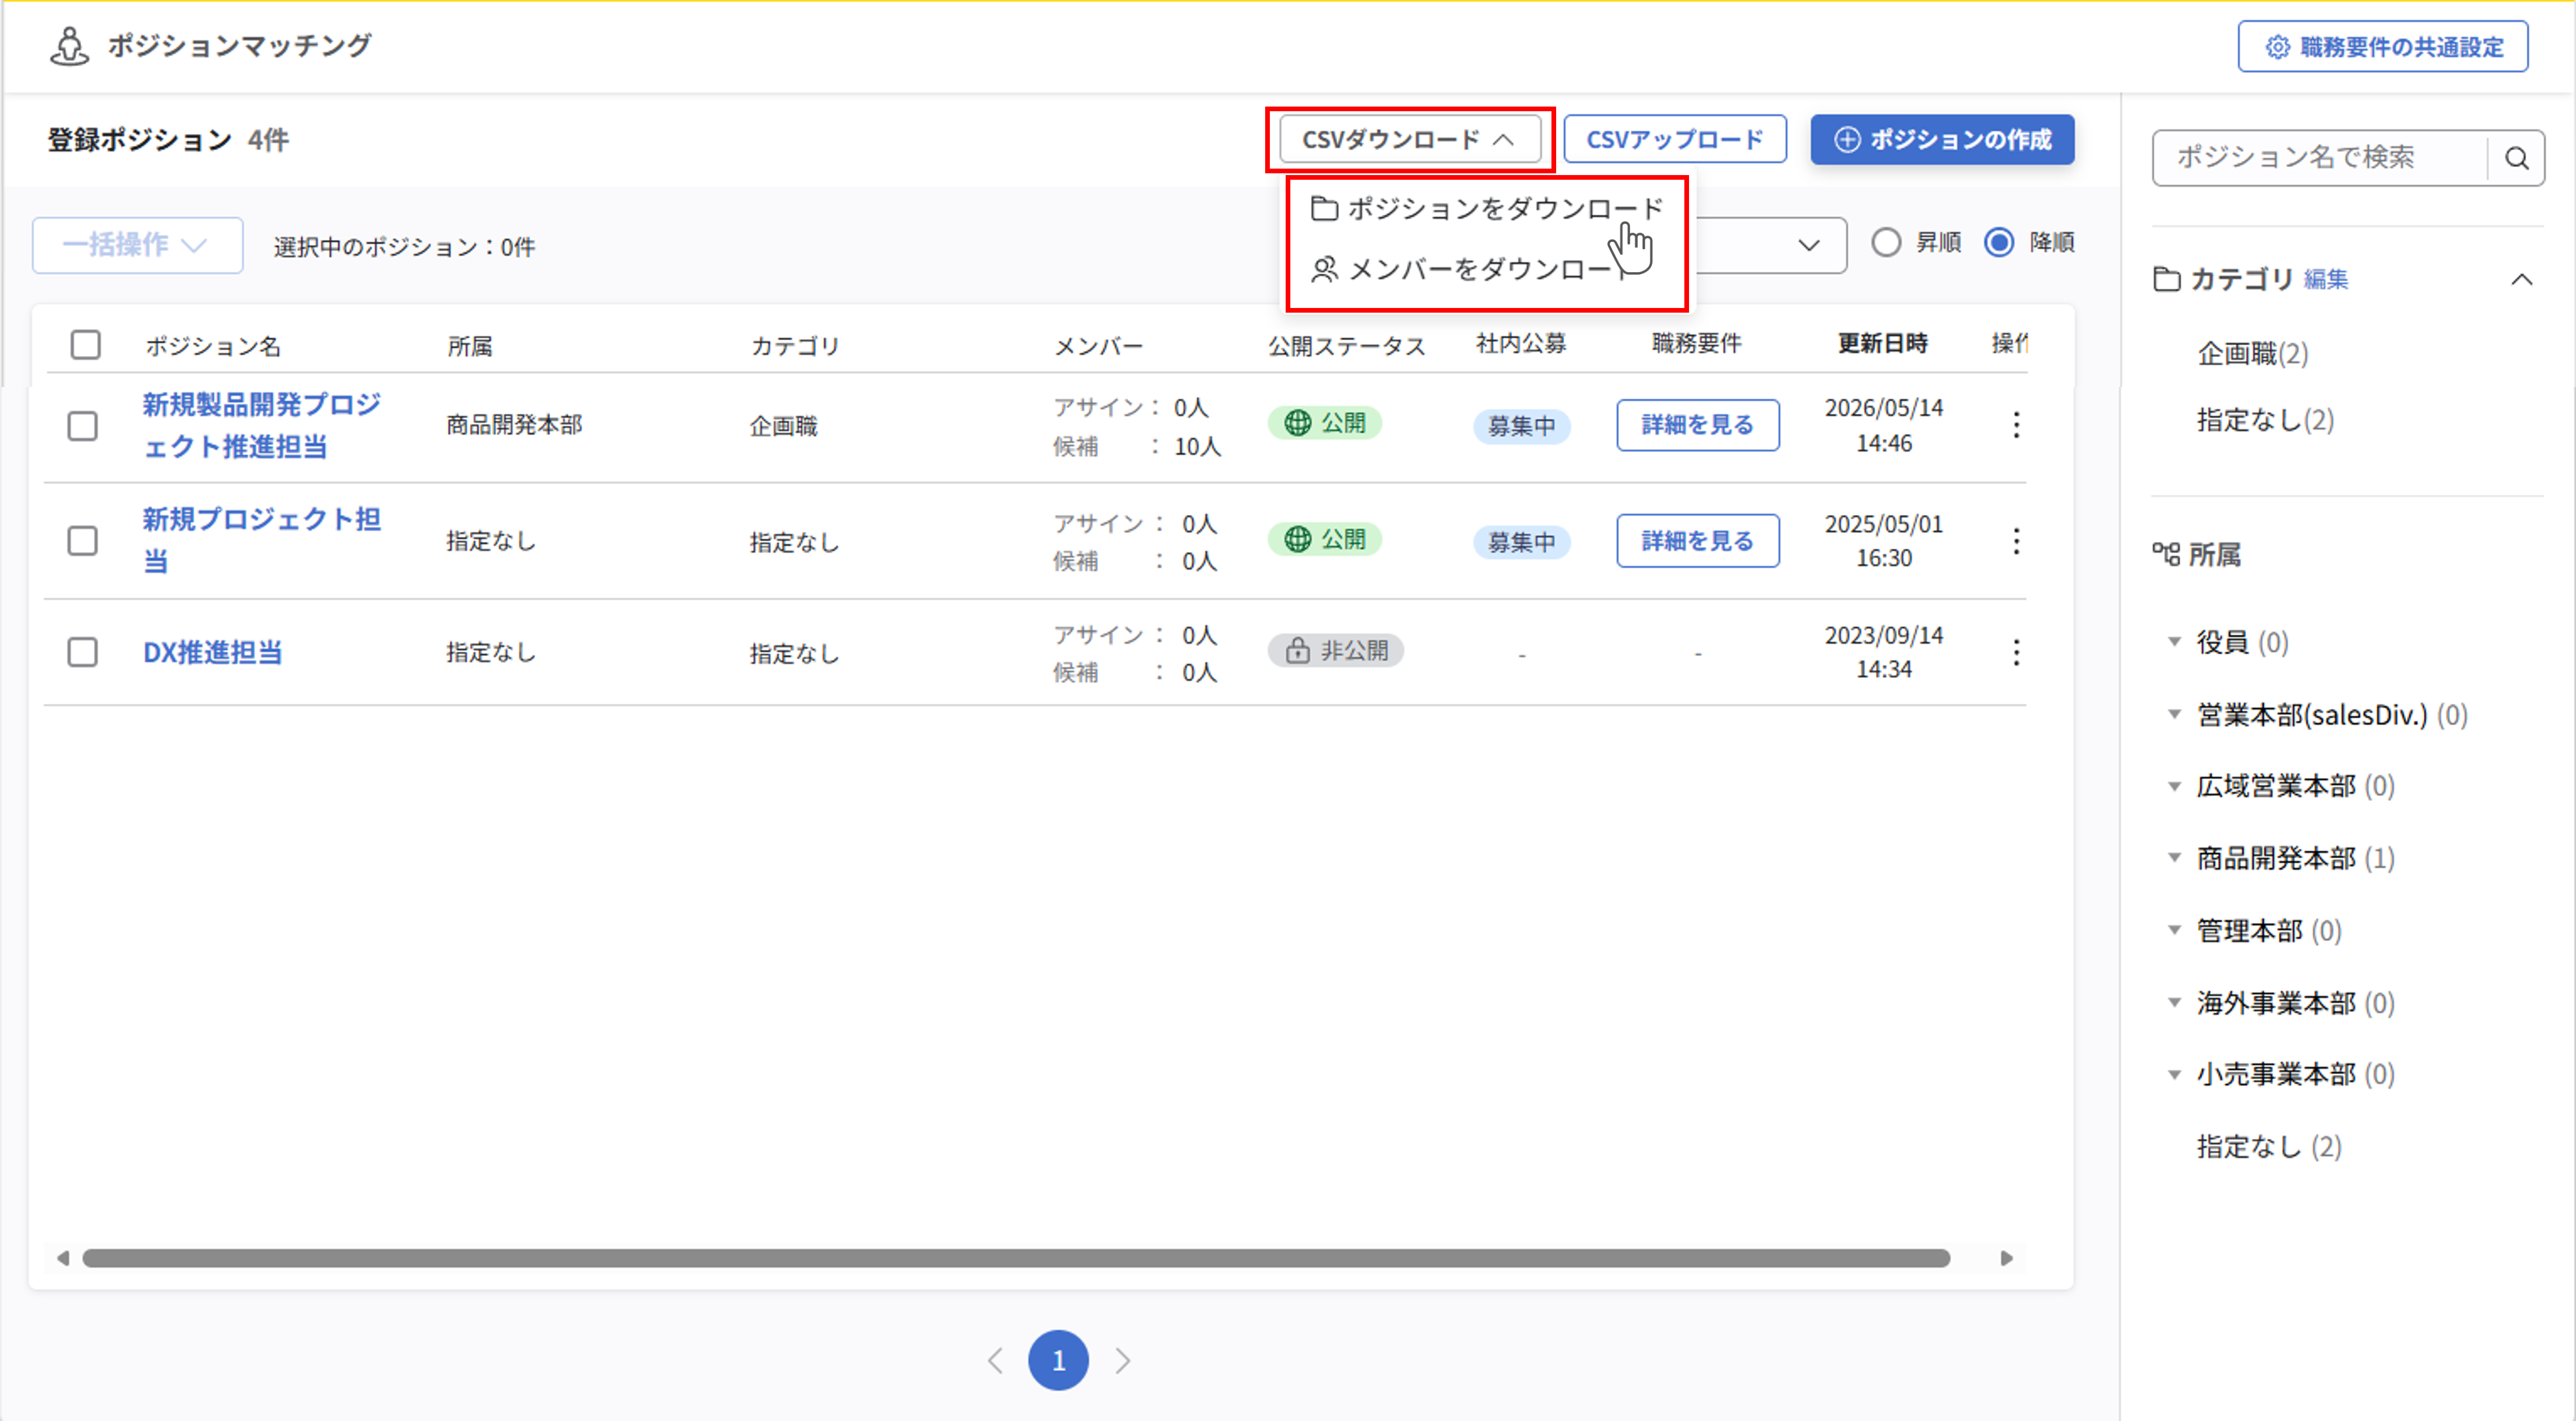Go to the previous page arrow
The image size is (2576, 1421).
pyautogui.click(x=995, y=1361)
